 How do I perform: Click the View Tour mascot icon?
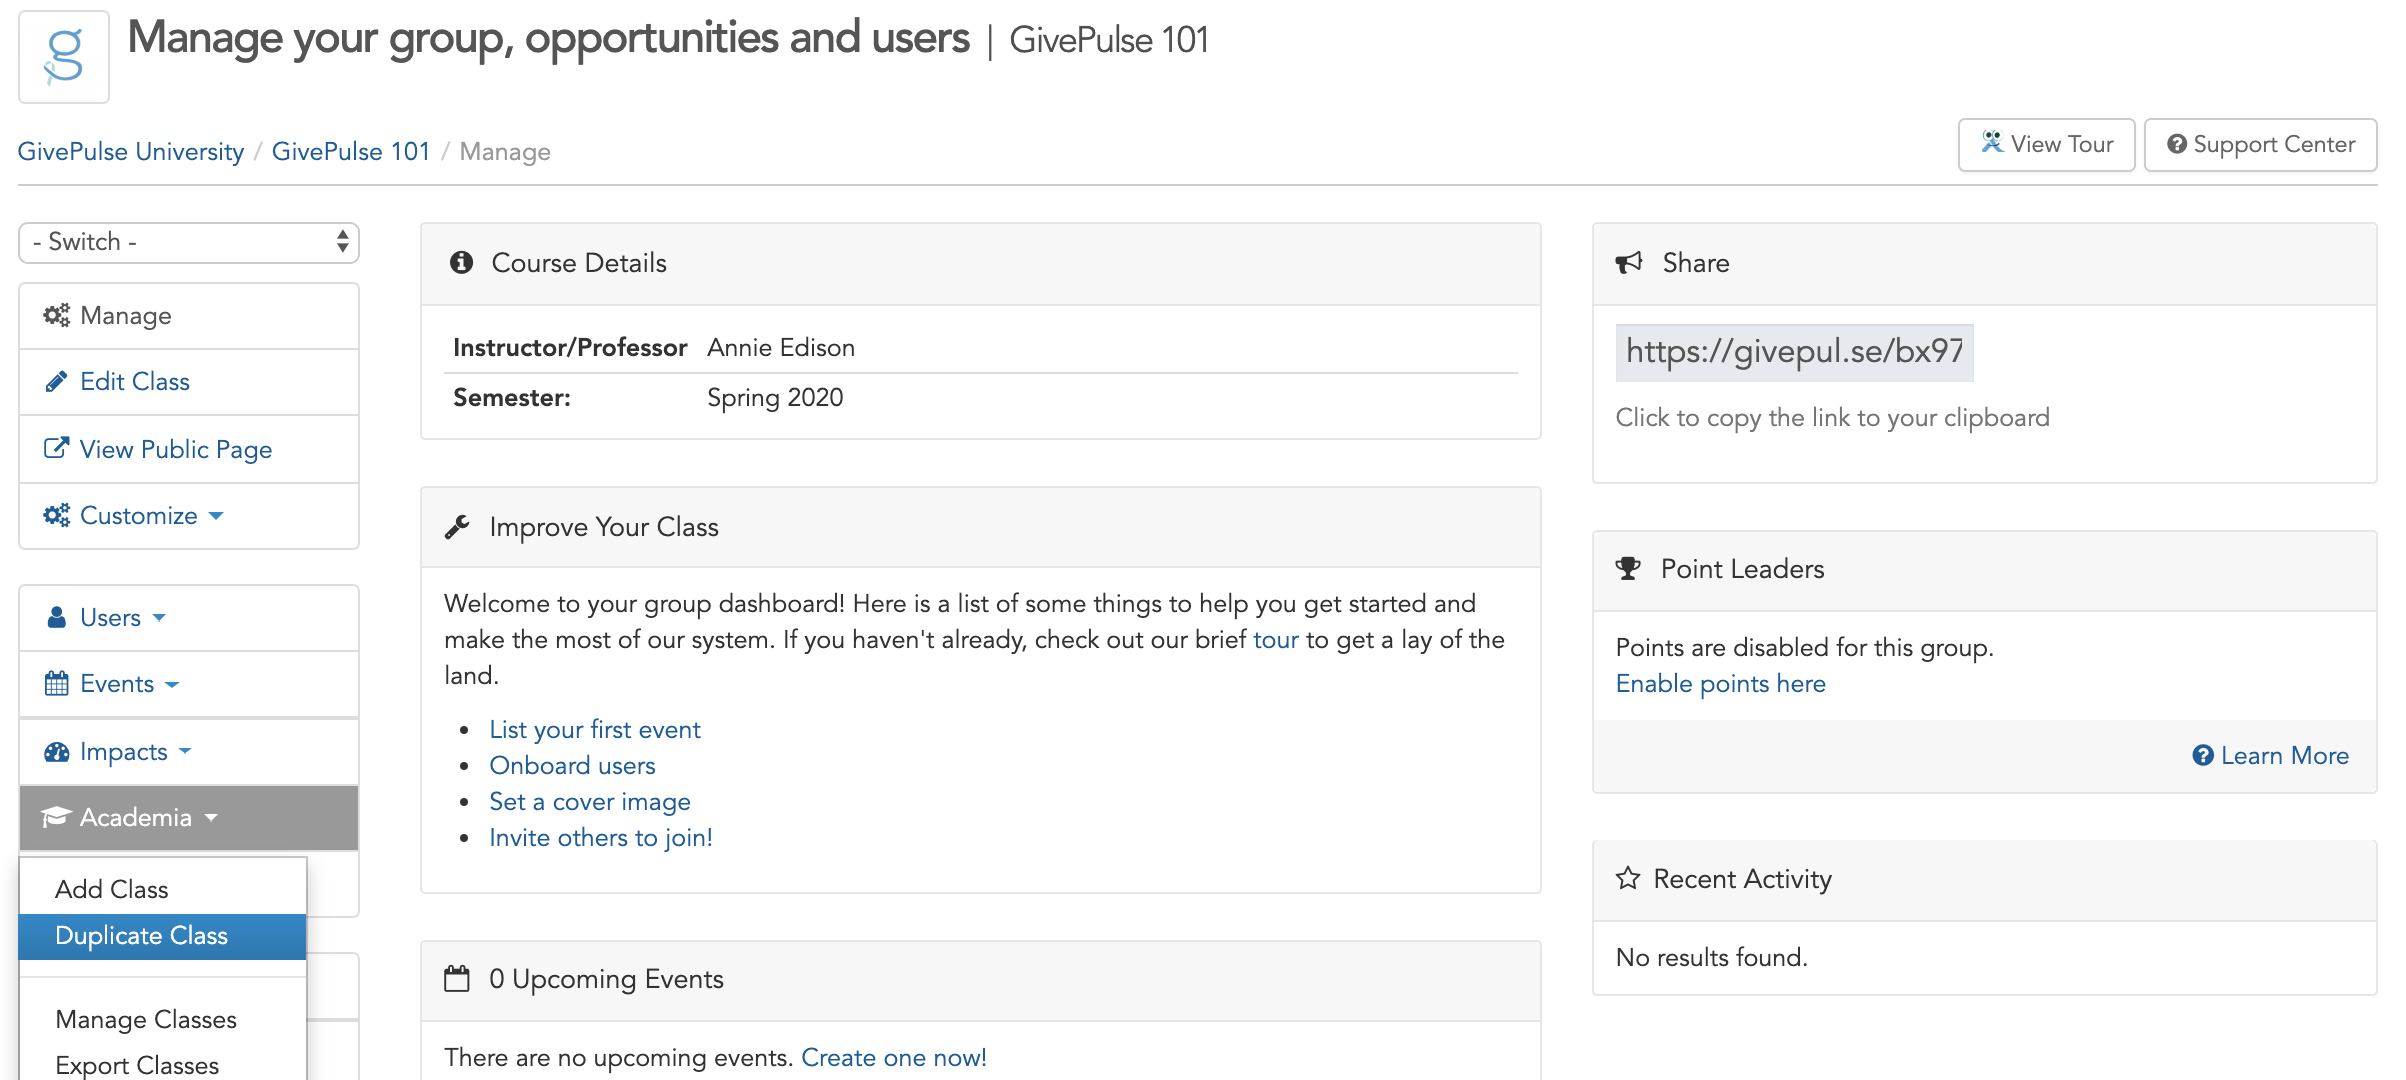(1992, 143)
